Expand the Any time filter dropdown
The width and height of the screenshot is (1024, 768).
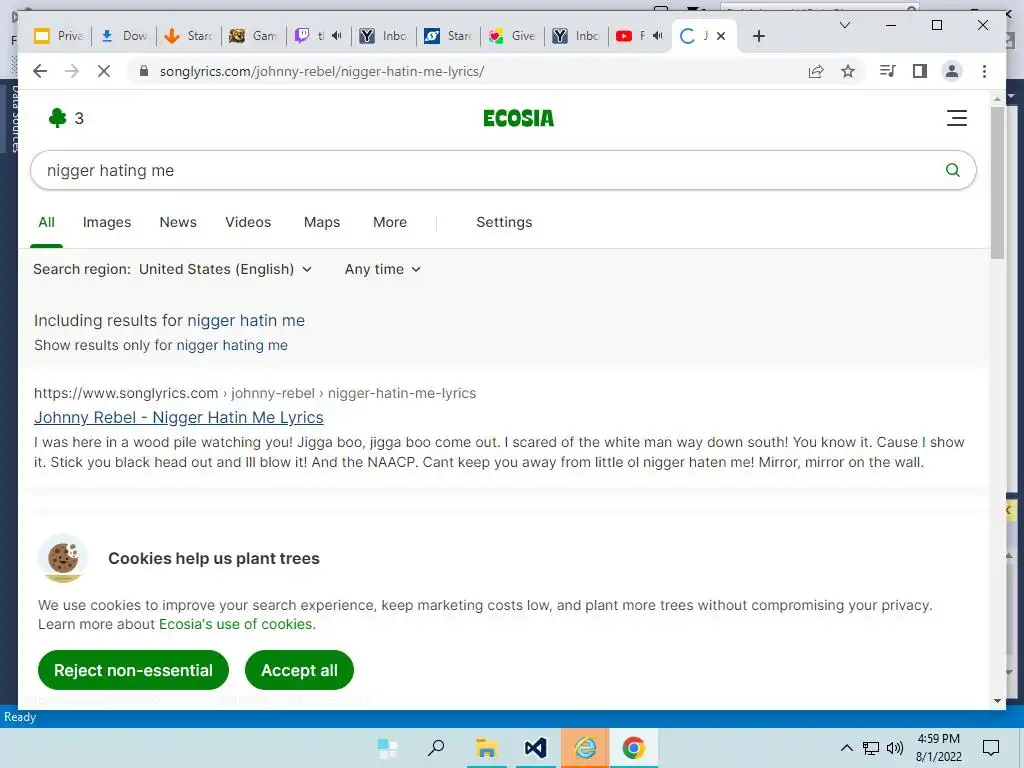[x=383, y=269]
